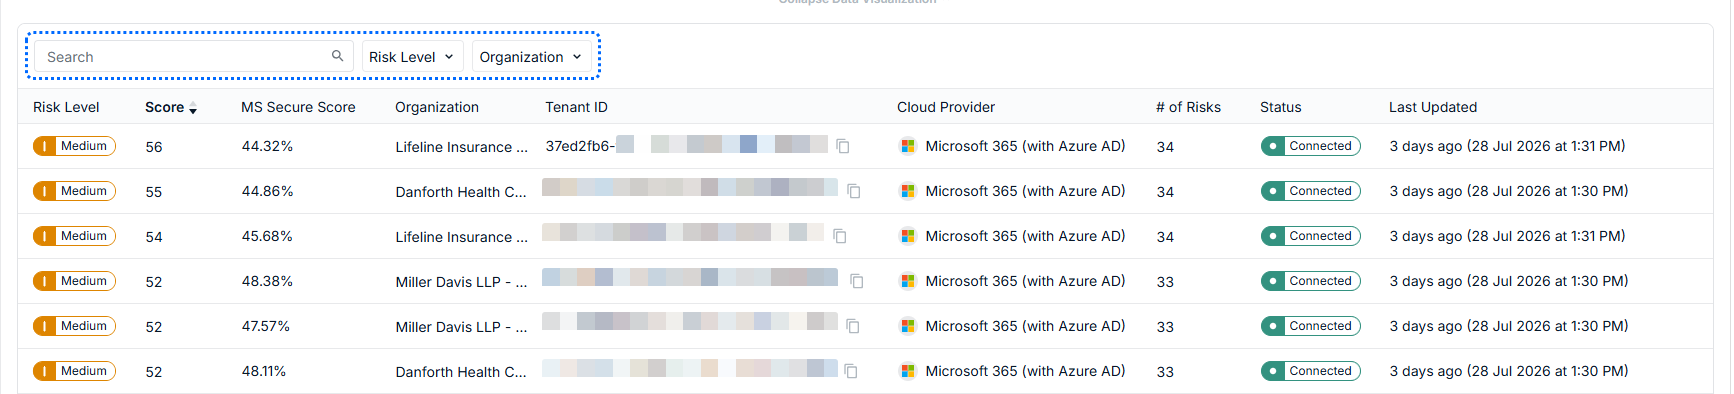Click Connected status in 47.57% row

[x=1310, y=326]
